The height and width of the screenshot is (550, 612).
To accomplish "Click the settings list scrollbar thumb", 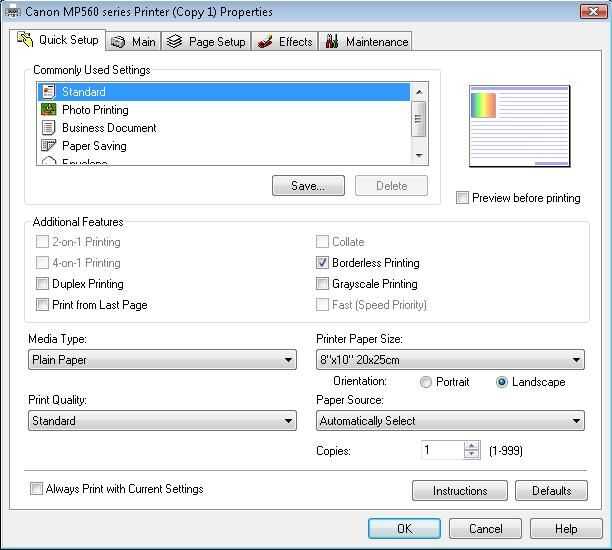I will click(419, 119).
